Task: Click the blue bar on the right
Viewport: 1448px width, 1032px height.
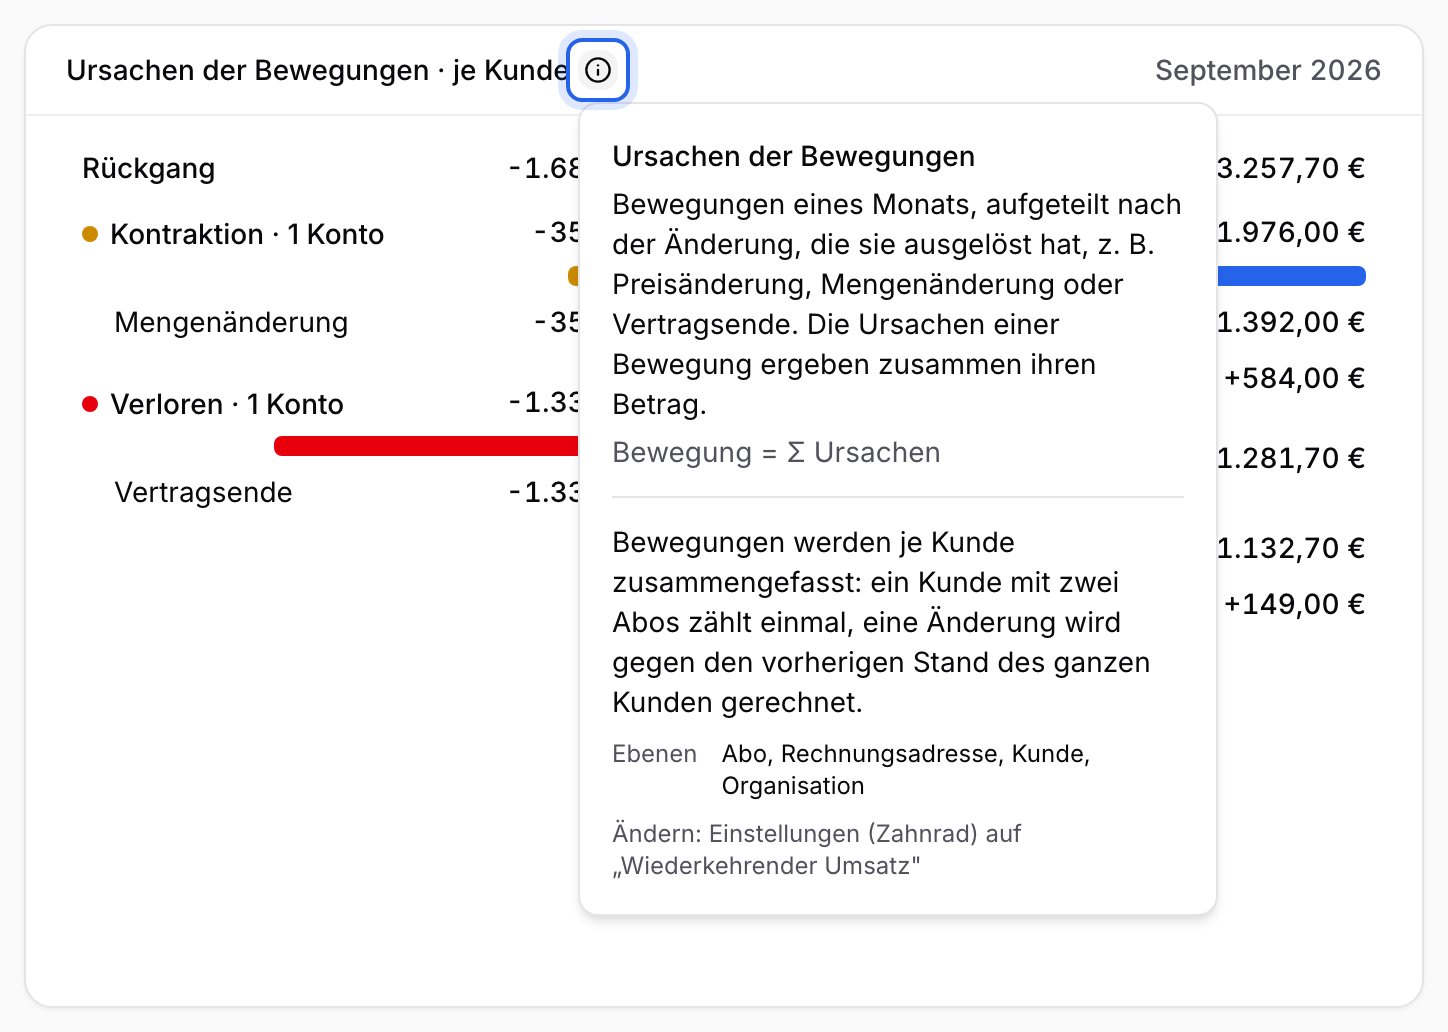Action: [x=1291, y=276]
